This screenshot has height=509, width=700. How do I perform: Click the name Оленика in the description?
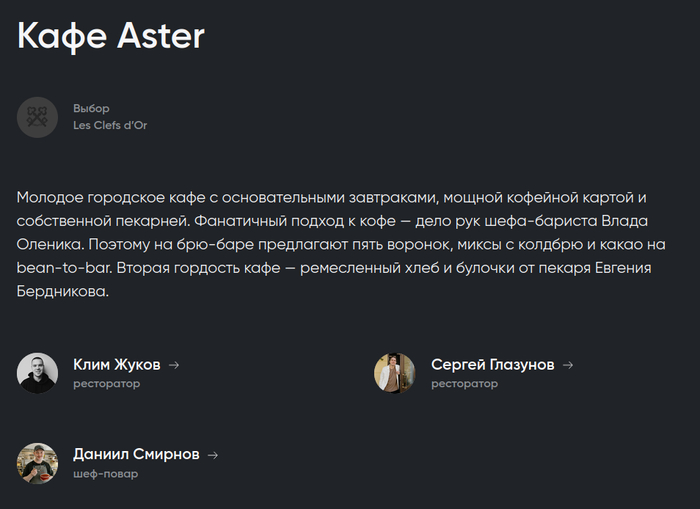tap(50, 244)
